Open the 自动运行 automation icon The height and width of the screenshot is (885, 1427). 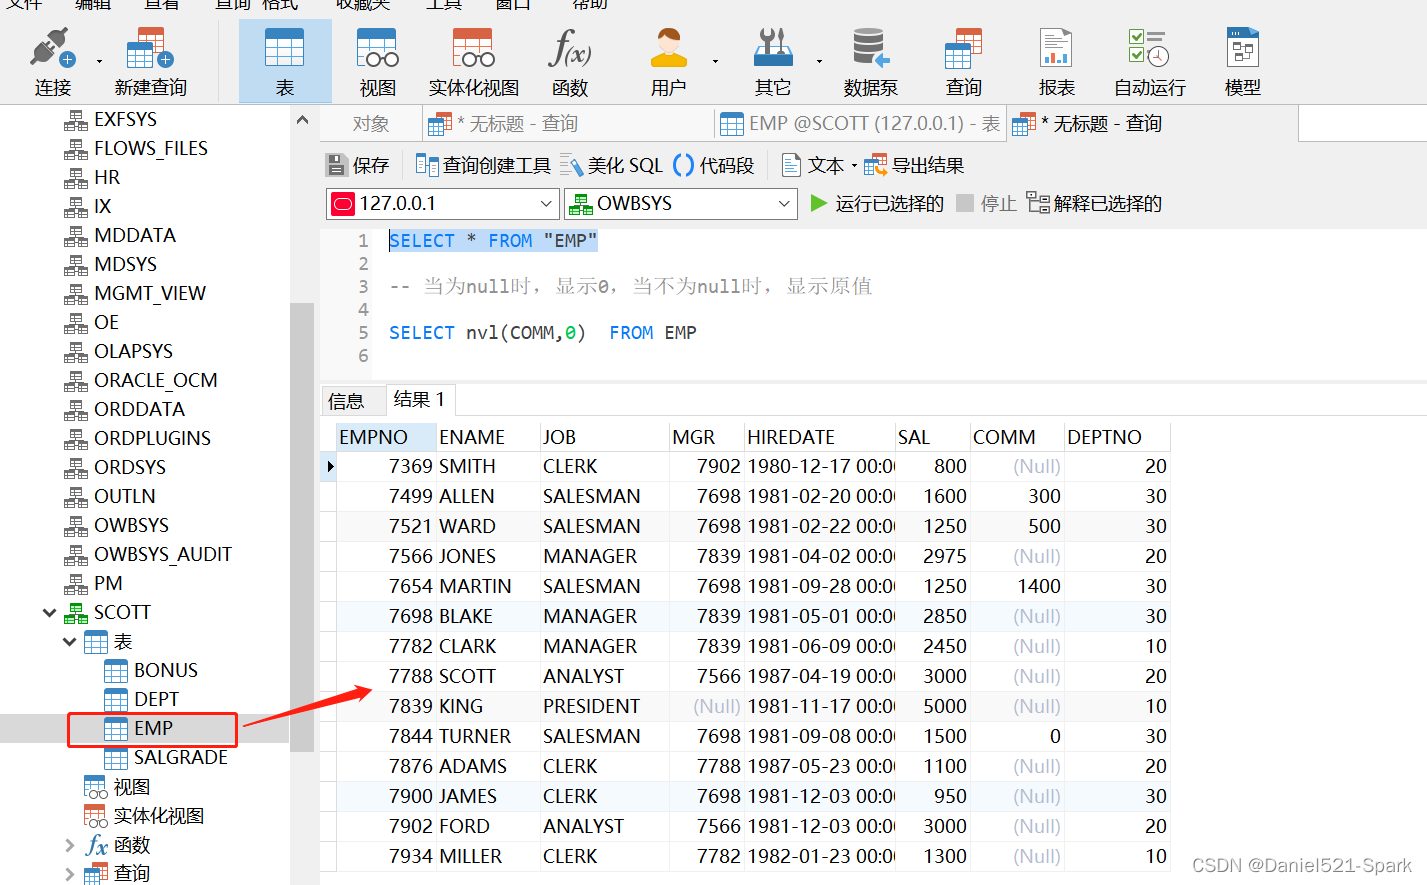1150,62
